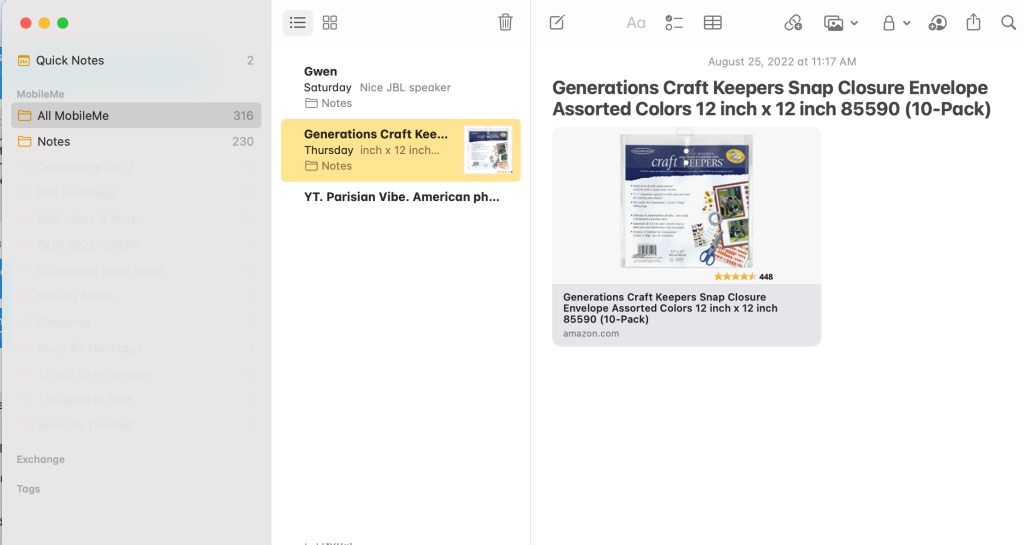This screenshot has width=1024, height=545.
Task: Switch to list view
Action: click(x=298, y=23)
